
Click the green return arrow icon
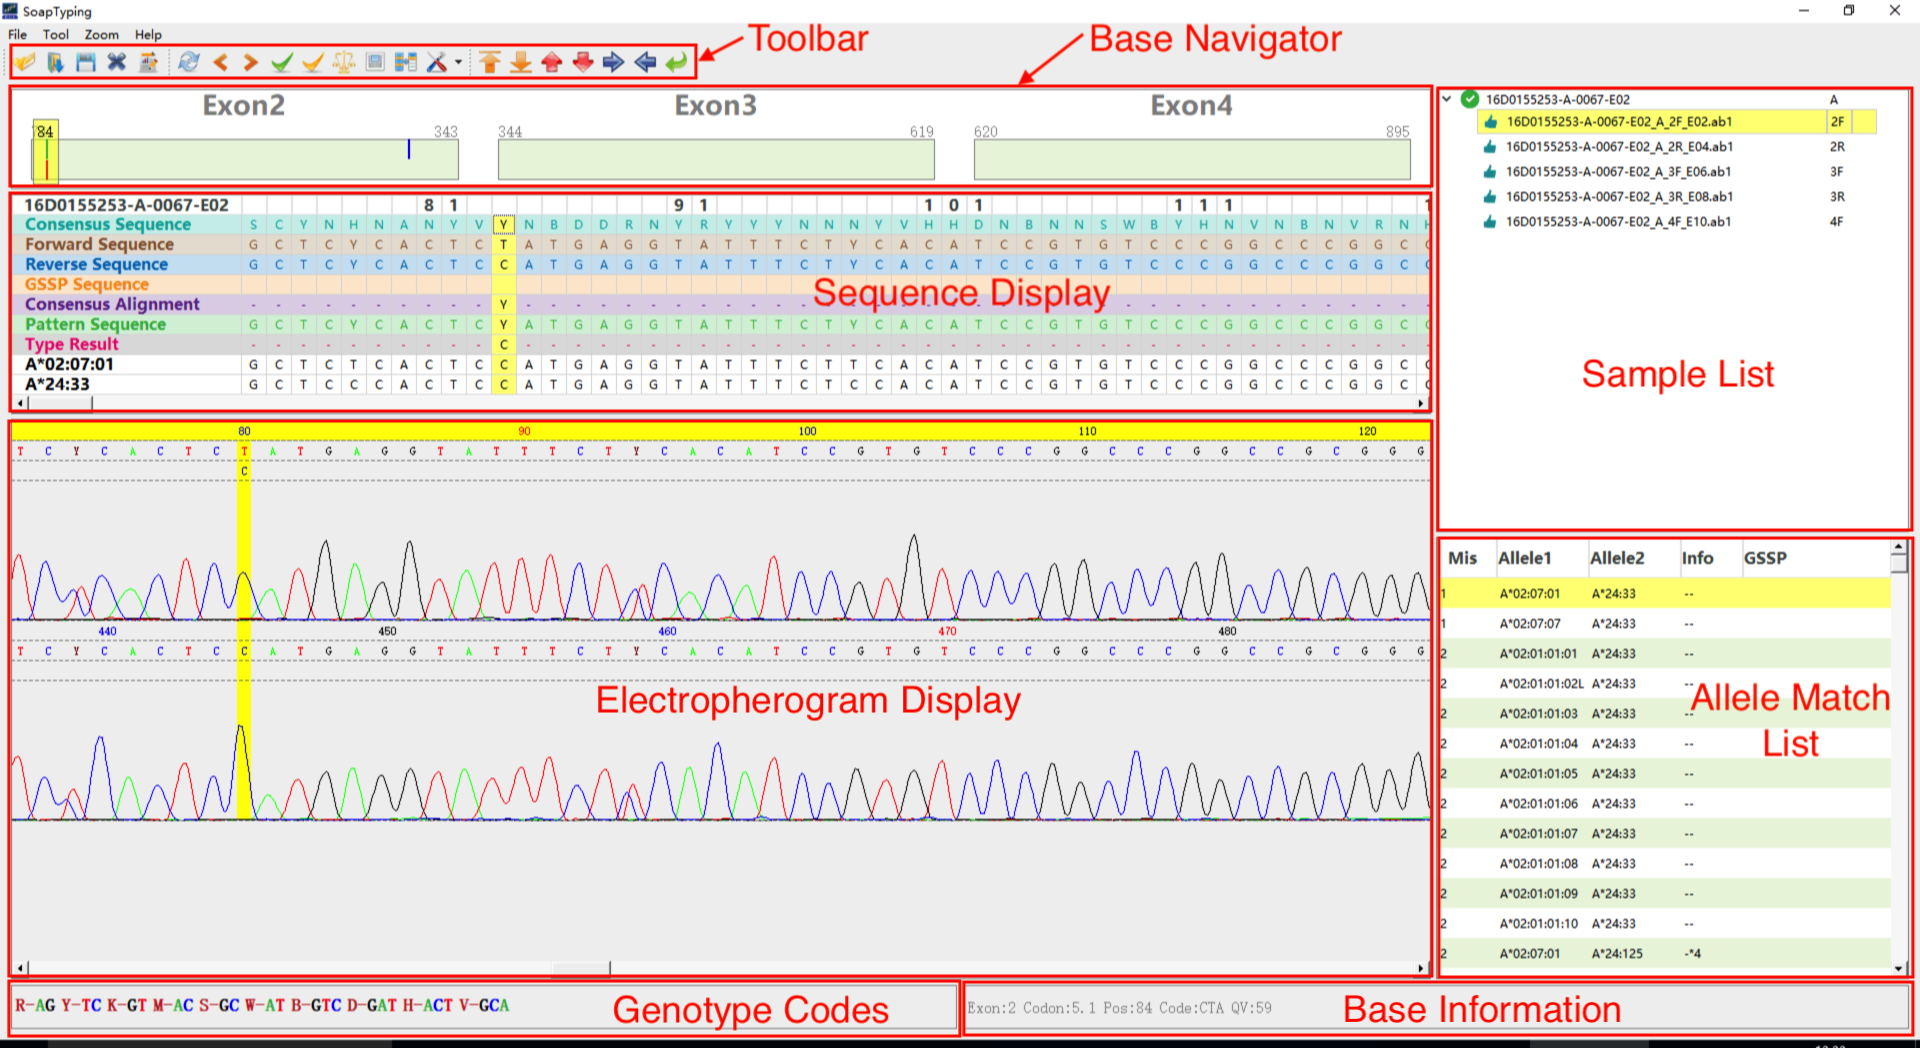tap(677, 62)
